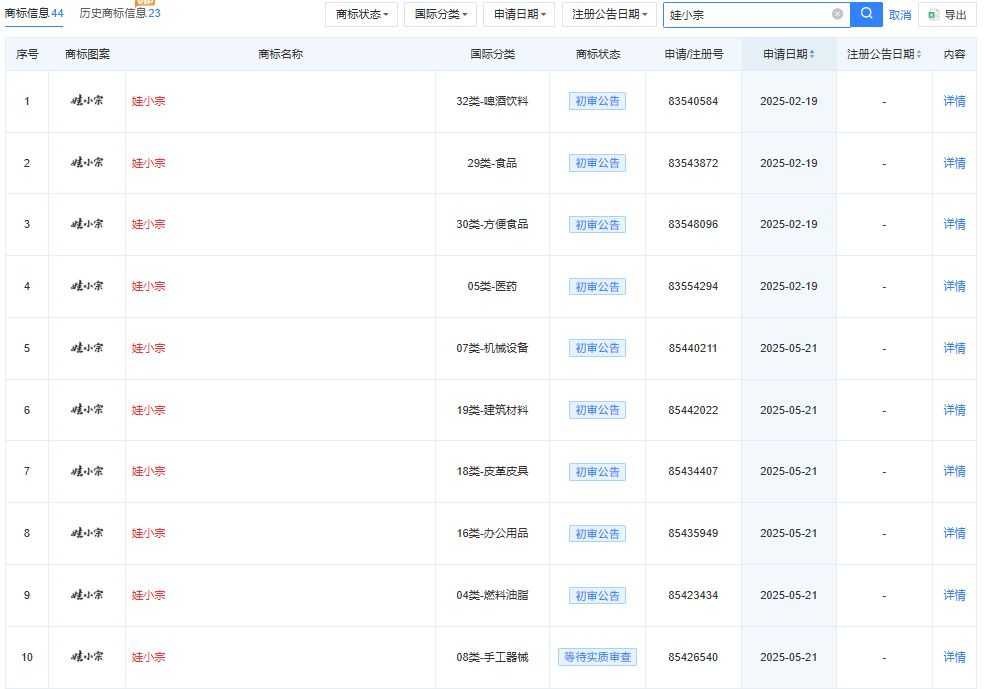985x689 pixels.
Task: Open 详情 for registration 85440211
Action: pos(954,348)
